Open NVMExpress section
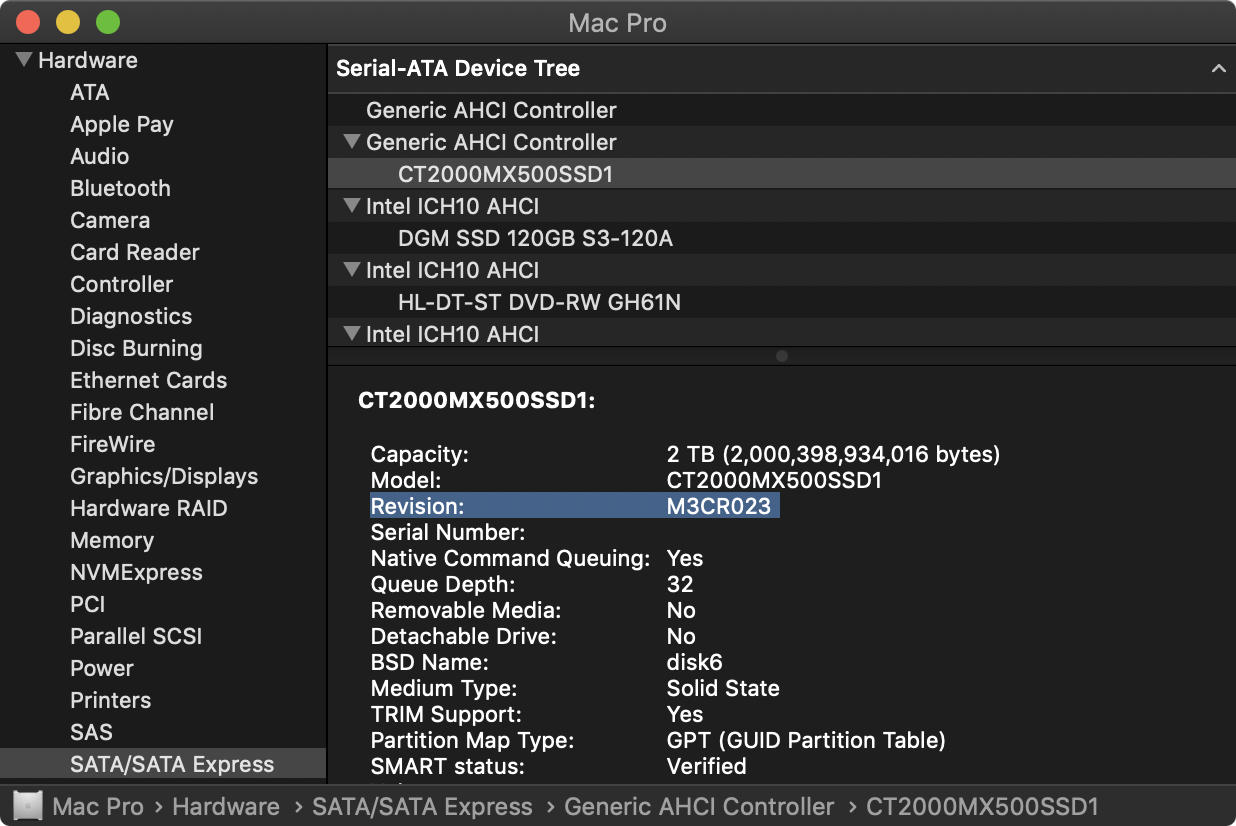This screenshot has height=826, width=1236. 136,572
